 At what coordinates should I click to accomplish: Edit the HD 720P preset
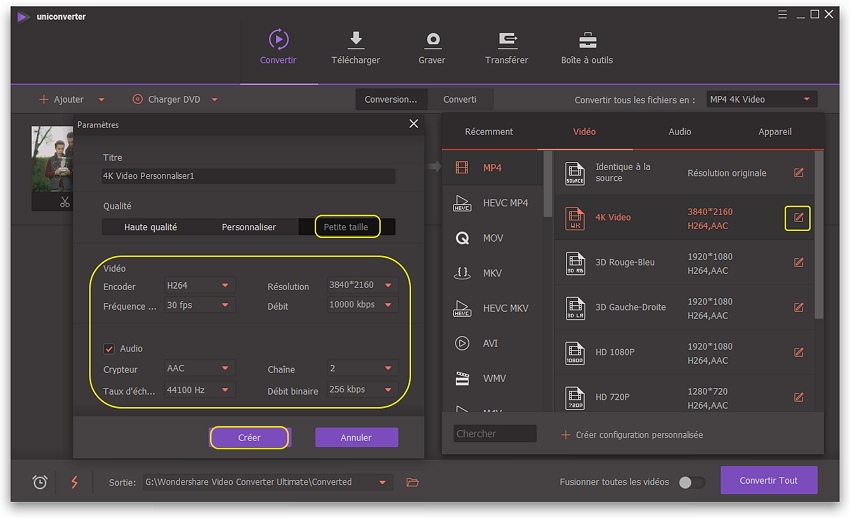pyautogui.click(x=799, y=398)
